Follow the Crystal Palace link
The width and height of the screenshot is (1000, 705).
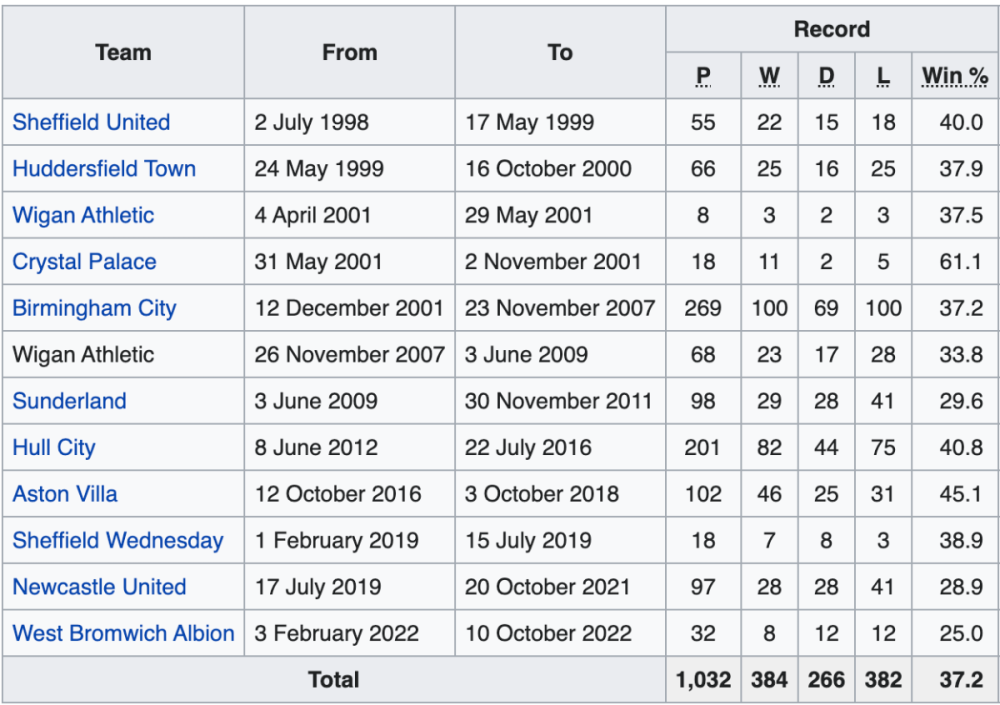(84, 262)
